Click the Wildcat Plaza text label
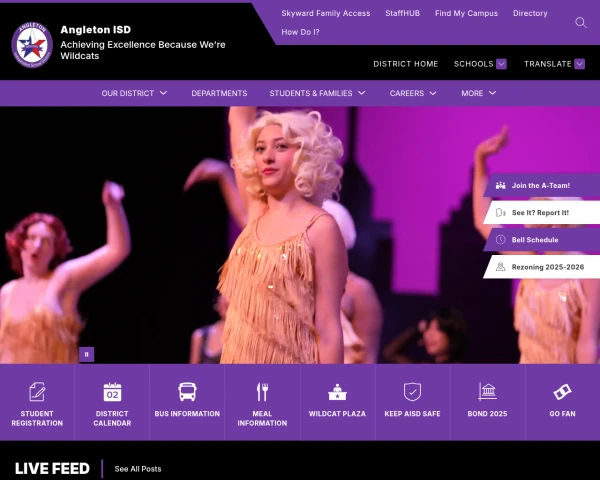Viewport: 600px width, 480px height. pos(337,414)
